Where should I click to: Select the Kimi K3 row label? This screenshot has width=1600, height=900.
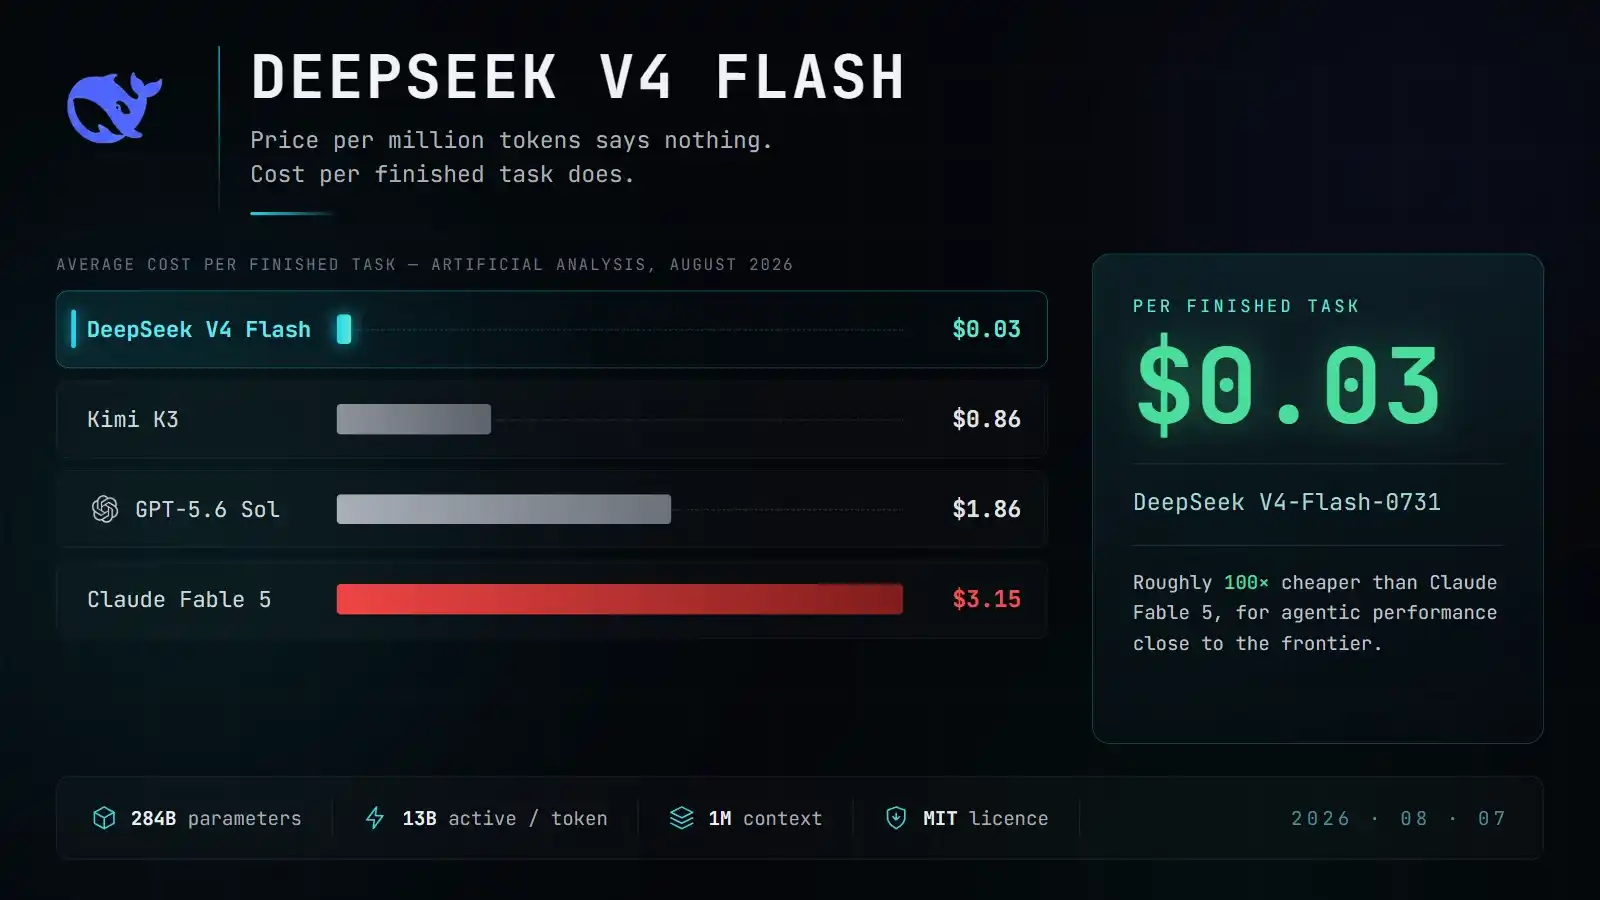[x=133, y=419]
